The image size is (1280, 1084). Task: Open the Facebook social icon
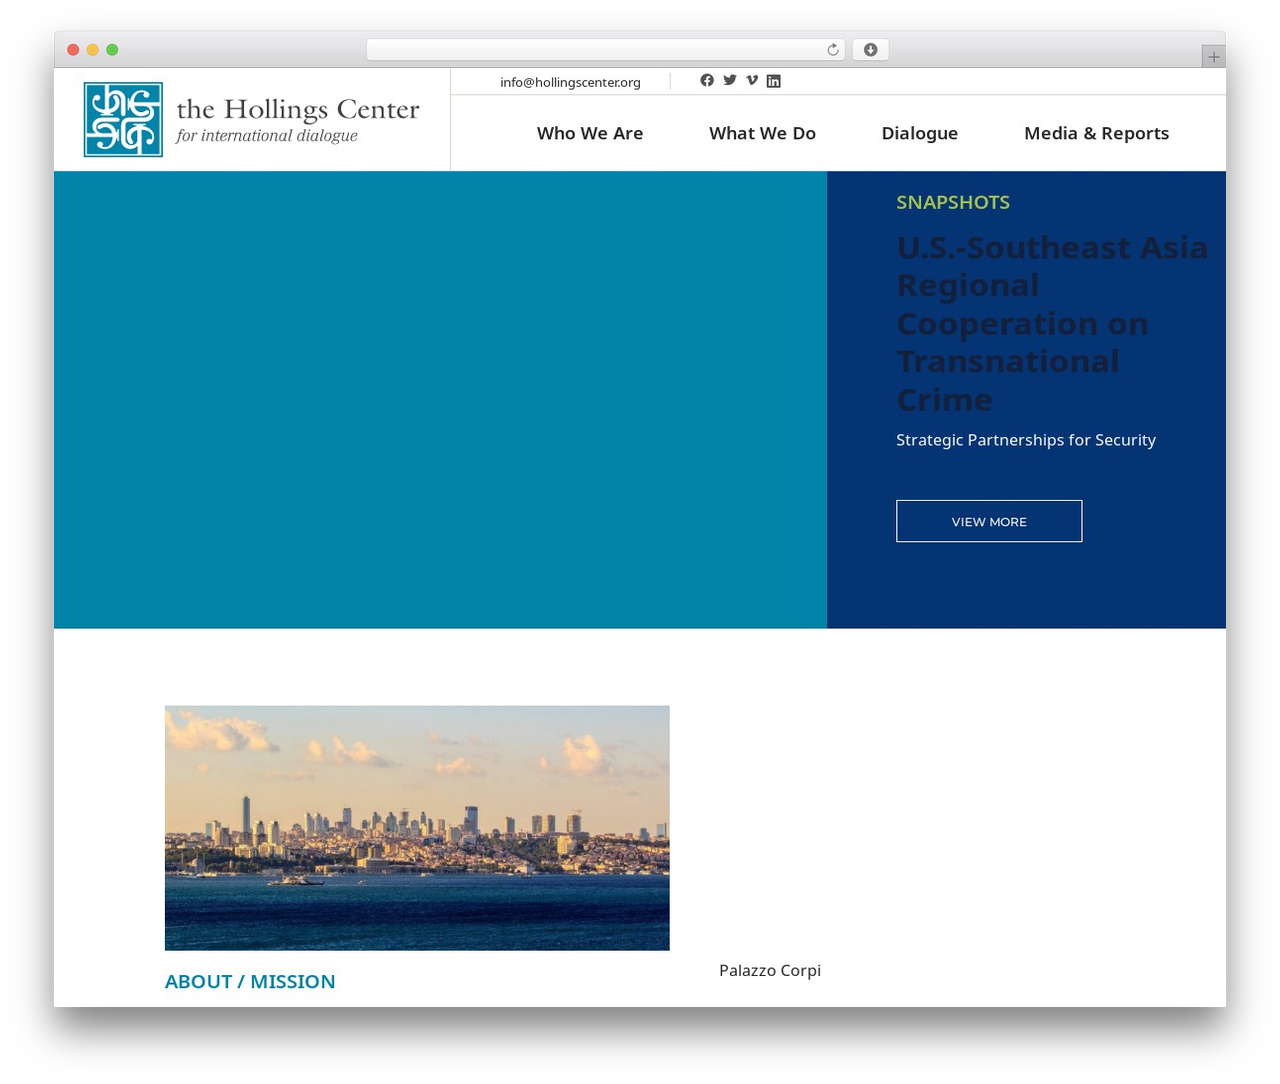point(707,80)
